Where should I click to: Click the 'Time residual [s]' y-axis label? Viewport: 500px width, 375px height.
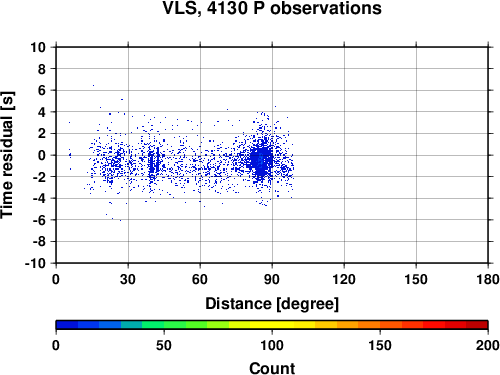point(8,155)
